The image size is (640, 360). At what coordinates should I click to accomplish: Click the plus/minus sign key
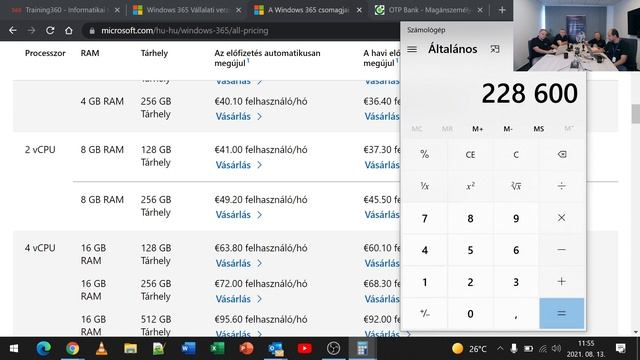click(424, 313)
